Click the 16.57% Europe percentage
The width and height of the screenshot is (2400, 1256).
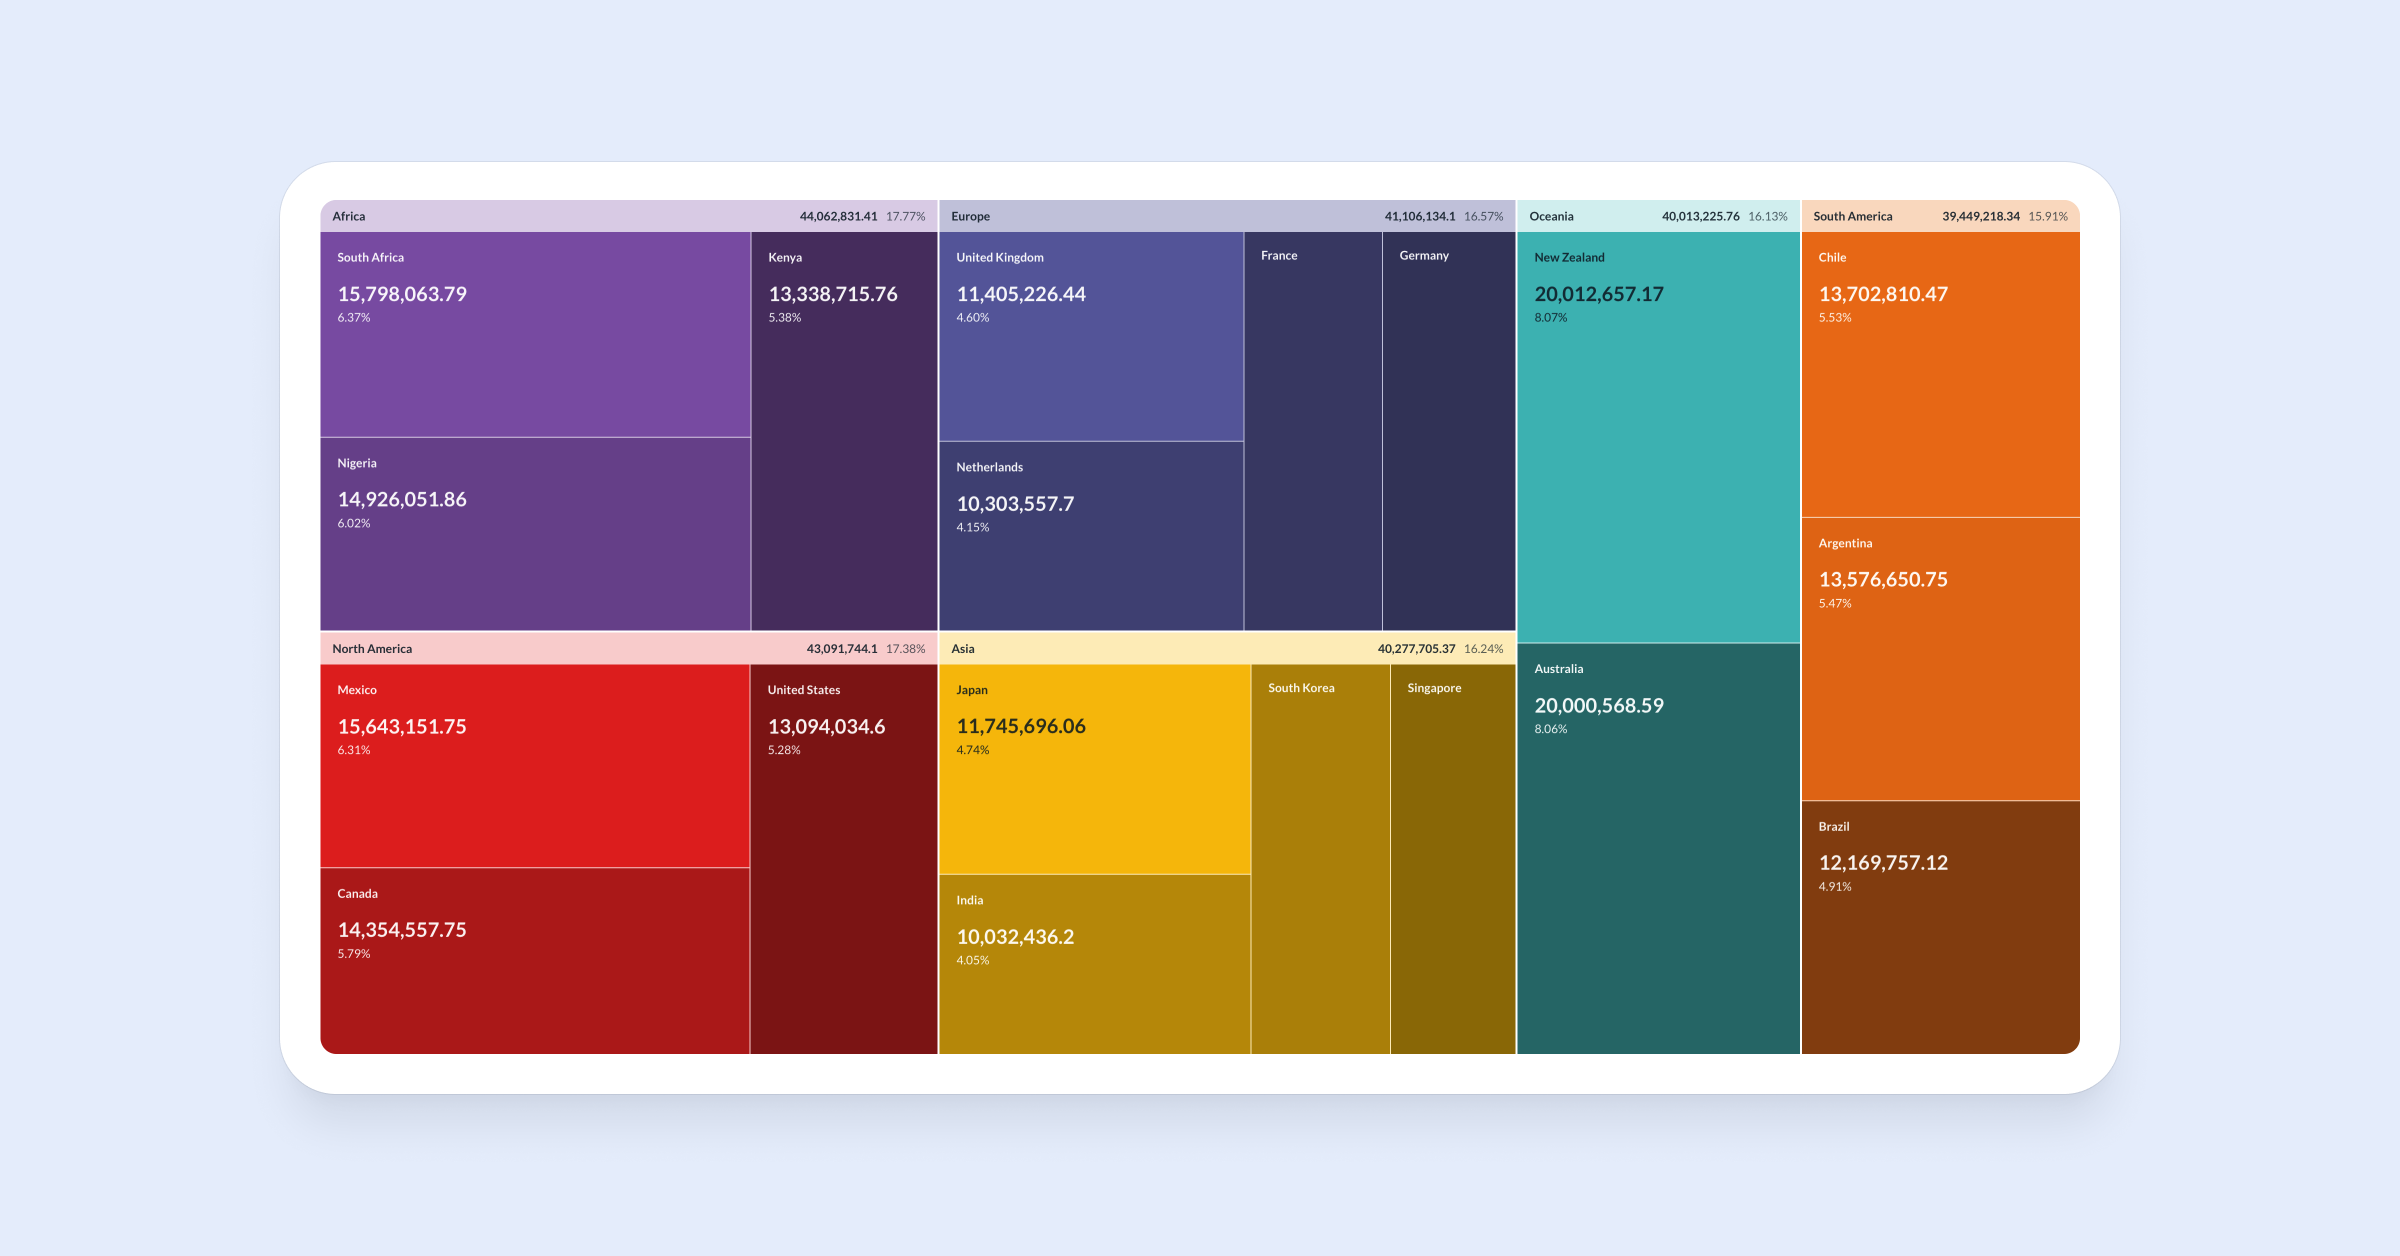(x=1483, y=216)
